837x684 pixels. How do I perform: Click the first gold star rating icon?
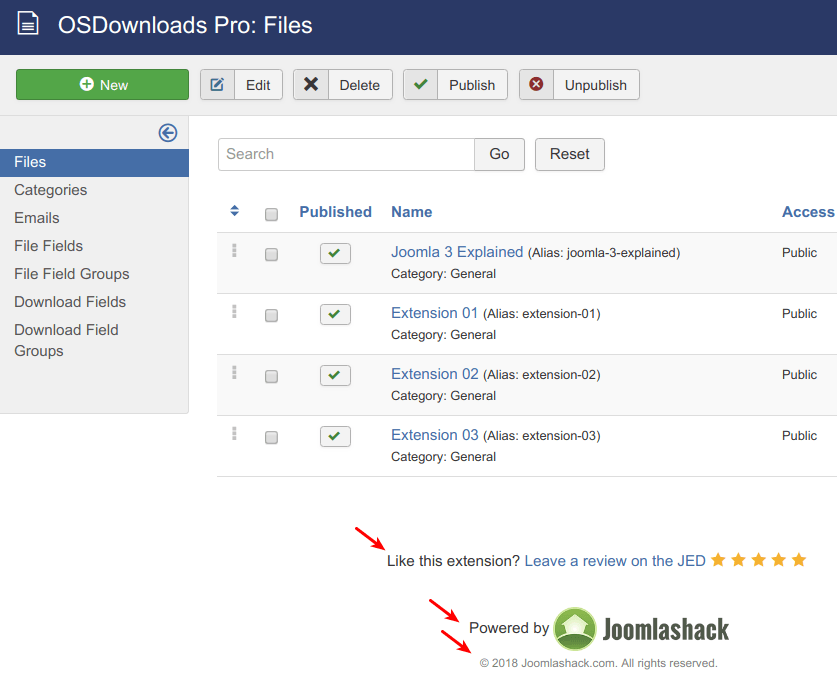(718, 560)
